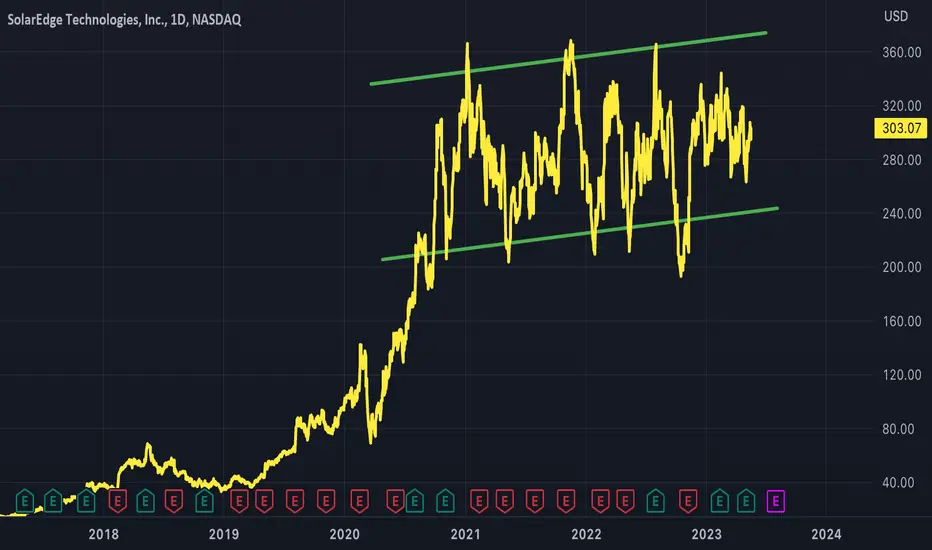
Task: Click red E marker just after 2019 label
Action: 239,501
